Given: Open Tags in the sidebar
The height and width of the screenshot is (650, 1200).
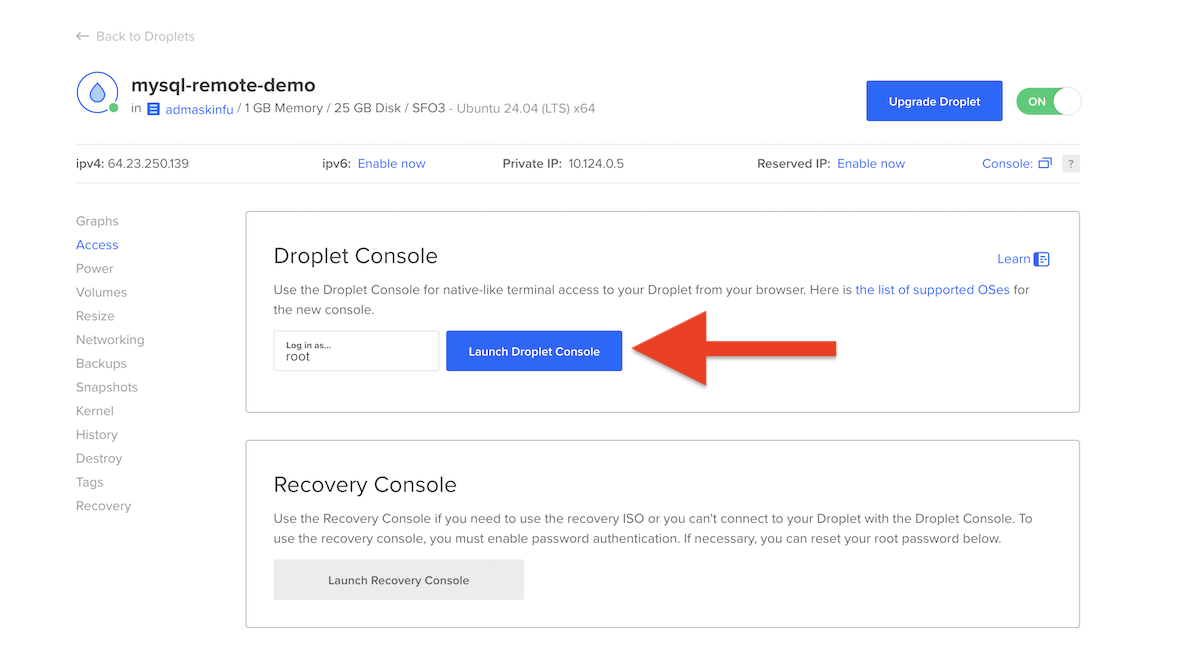Looking at the screenshot, I should (90, 482).
